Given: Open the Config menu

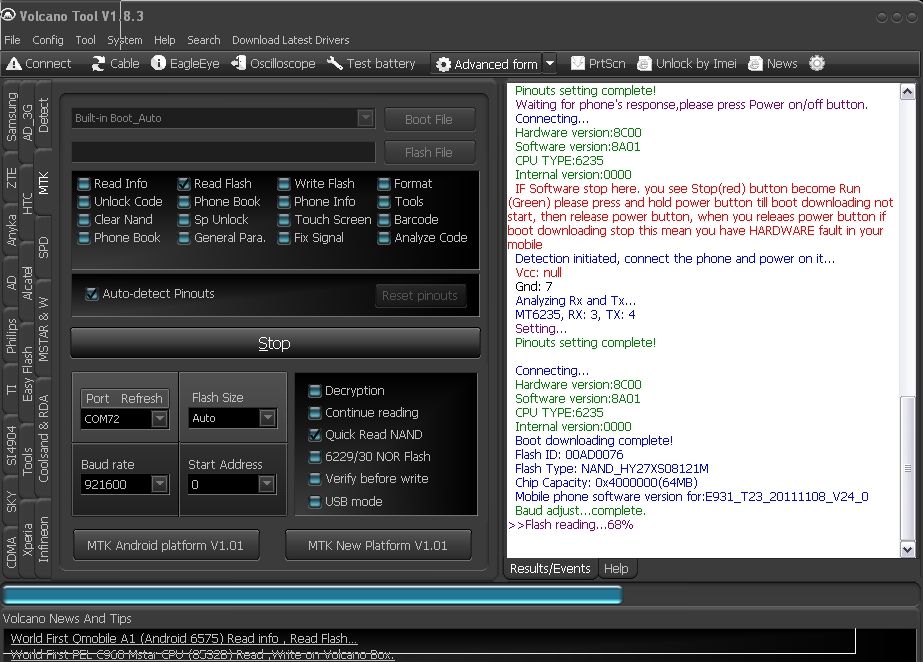Looking at the screenshot, I should (x=47, y=40).
